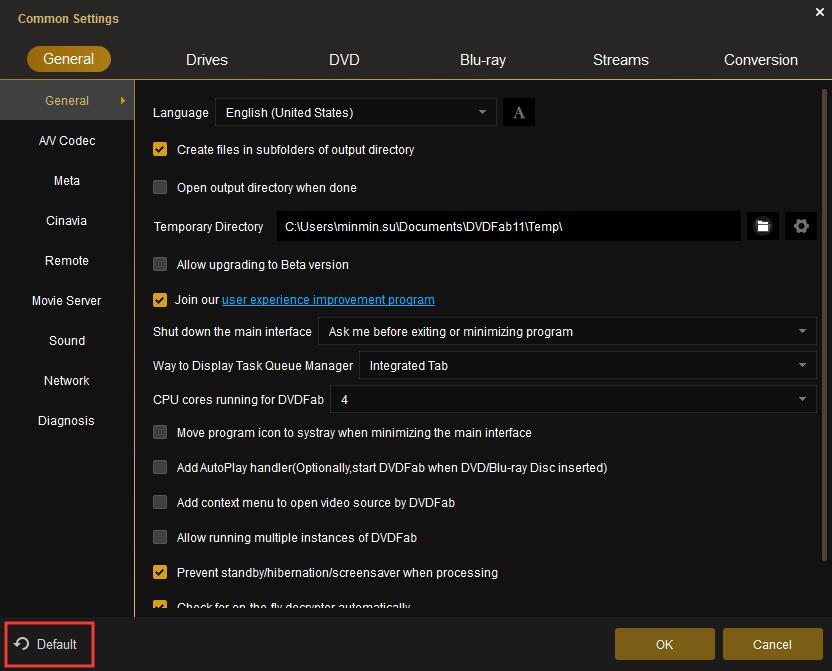The height and width of the screenshot is (671, 832).
Task: Open CPU cores running for DVDFab dropdown
Action: click(x=573, y=399)
